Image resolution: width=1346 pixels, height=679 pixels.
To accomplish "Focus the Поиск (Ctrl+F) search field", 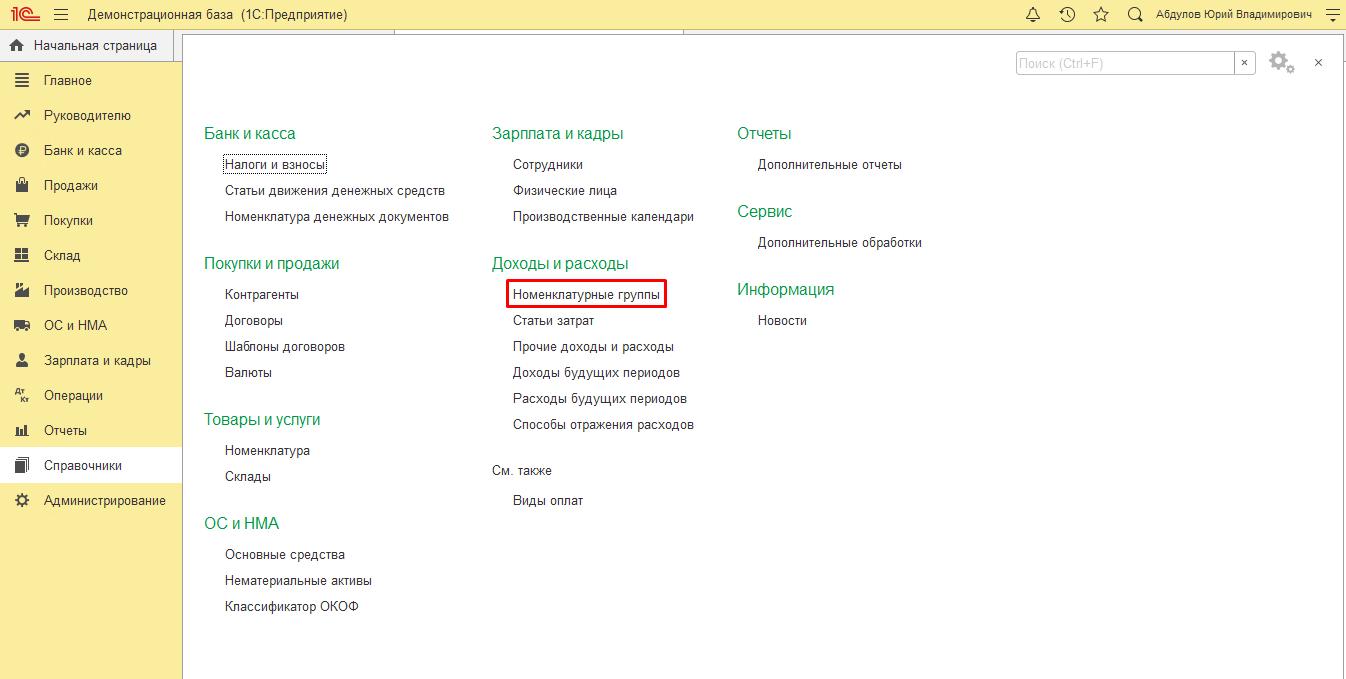I will click(x=1125, y=63).
